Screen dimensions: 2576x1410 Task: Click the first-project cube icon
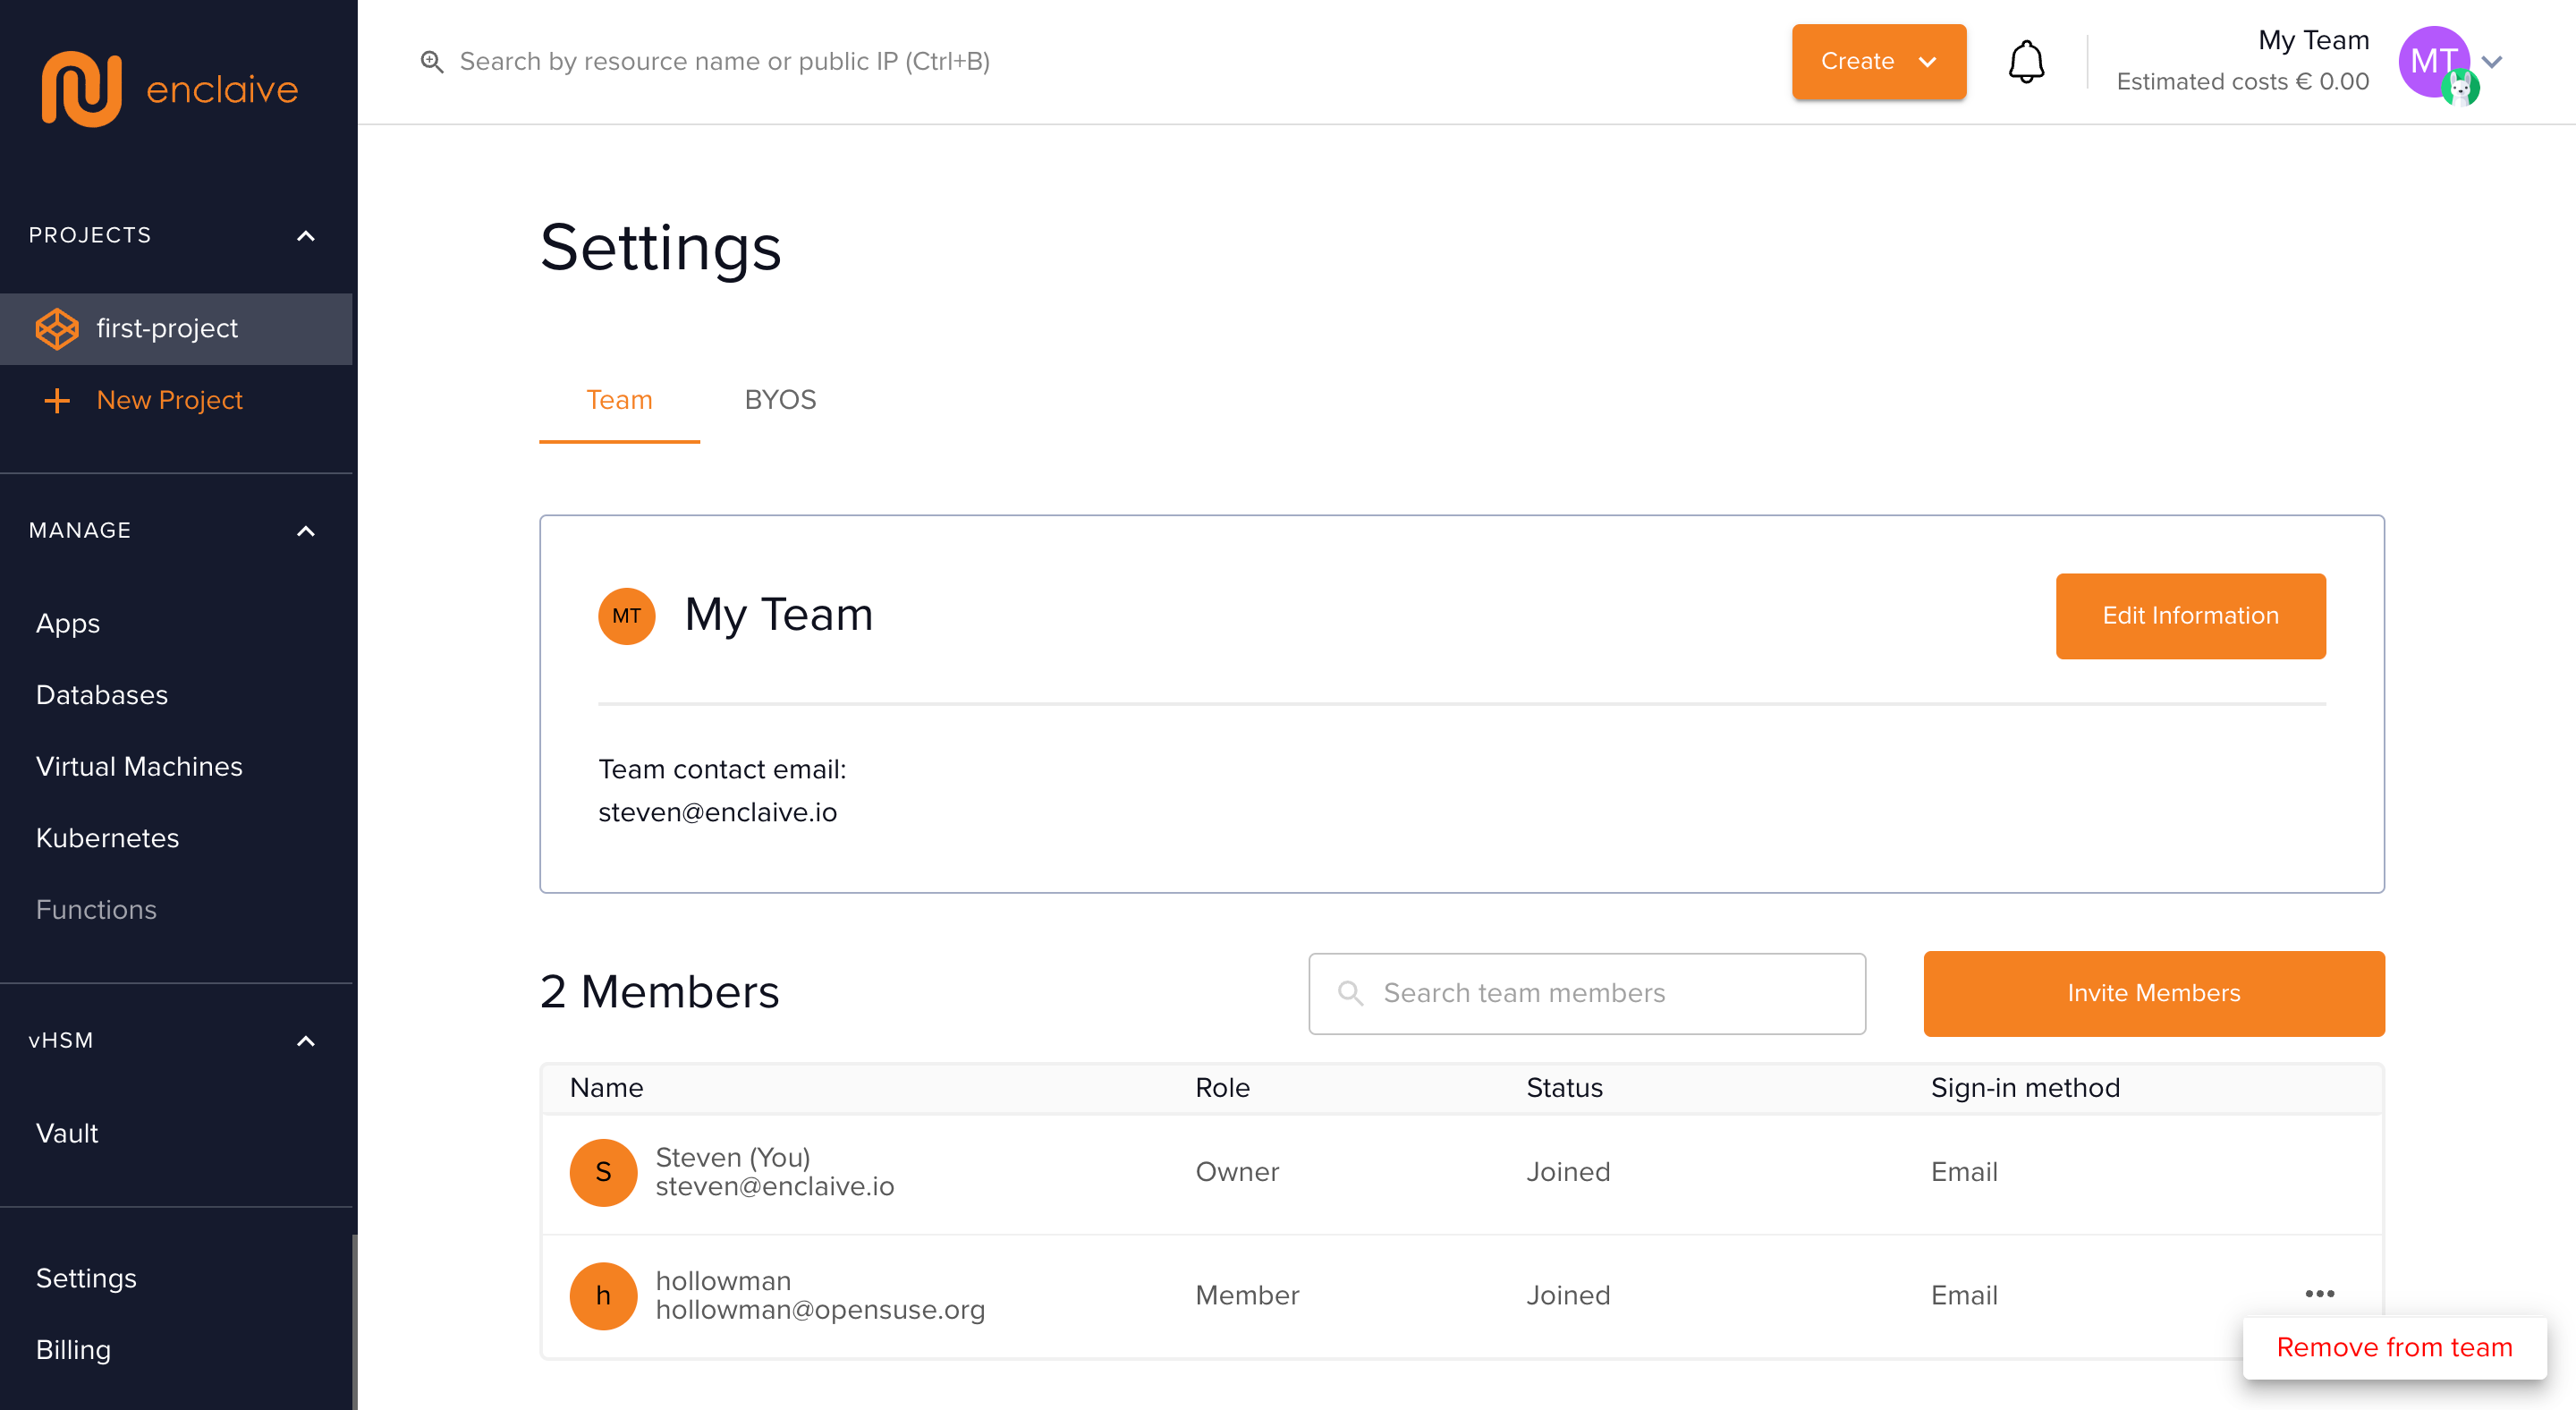57,329
